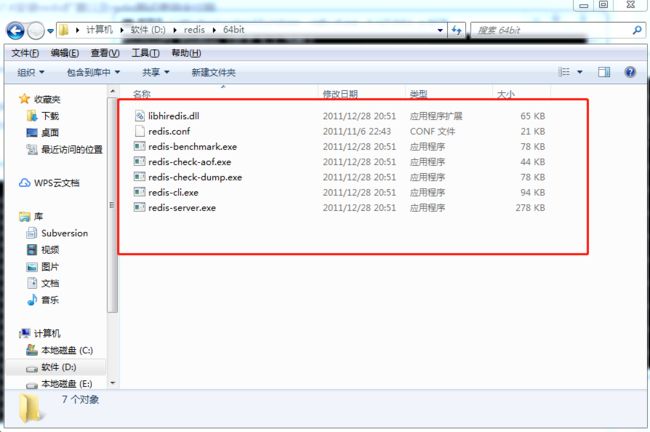Open 本地磁盘 (C:) in the sidebar
650x432 pixels.
click(x=67, y=350)
